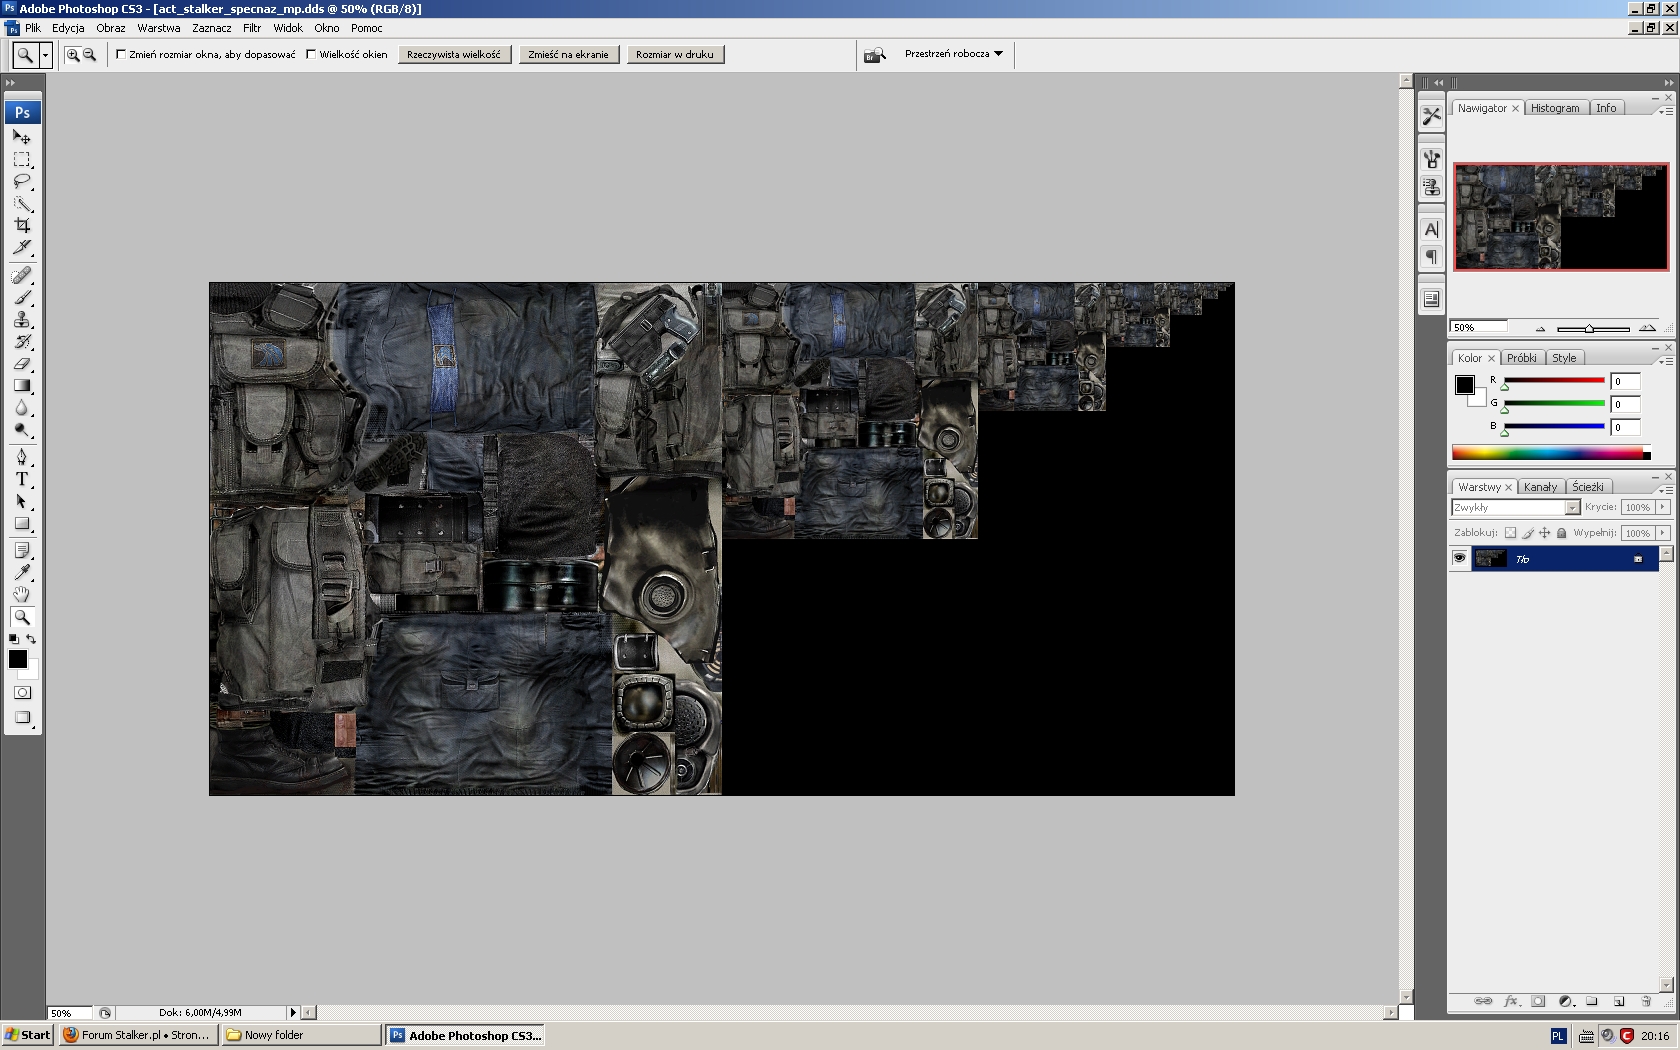The image size is (1680, 1050).
Task: Click the zoom out magnifier icon
Action: 89,55
